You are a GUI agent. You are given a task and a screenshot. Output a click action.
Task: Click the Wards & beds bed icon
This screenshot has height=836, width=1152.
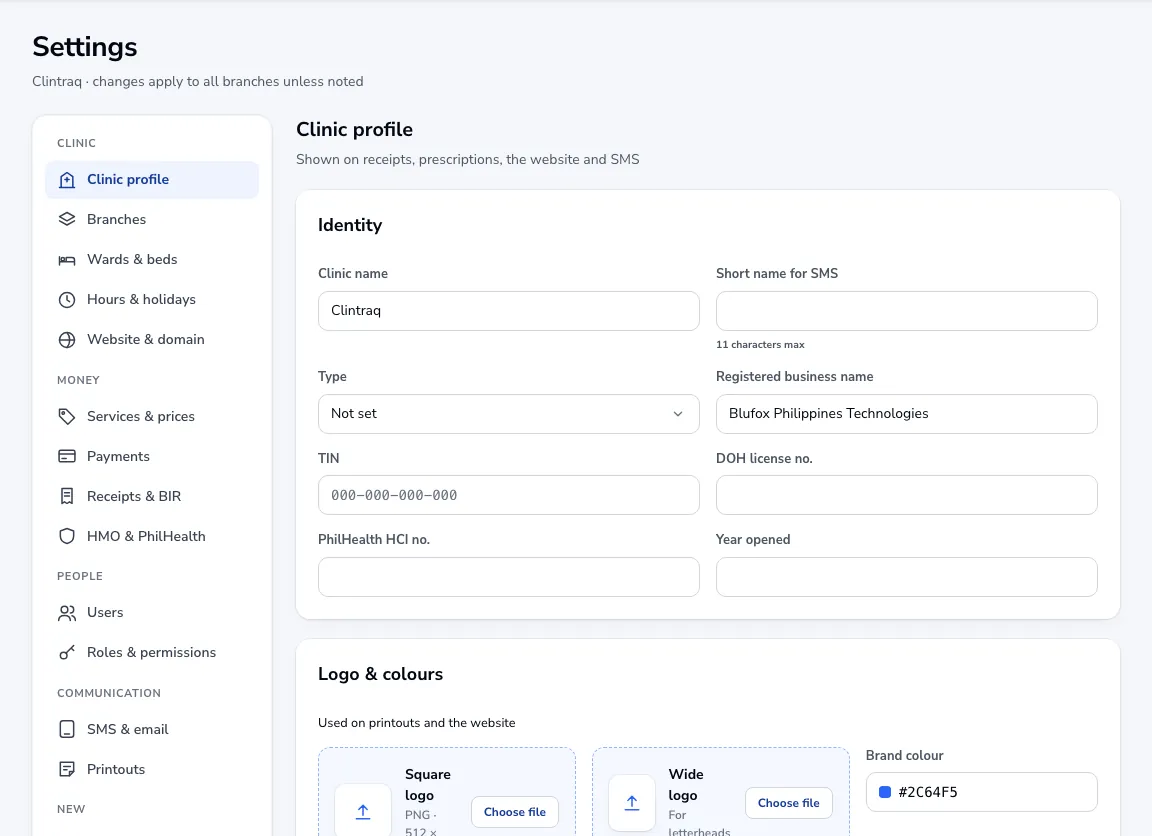point(67,260)
